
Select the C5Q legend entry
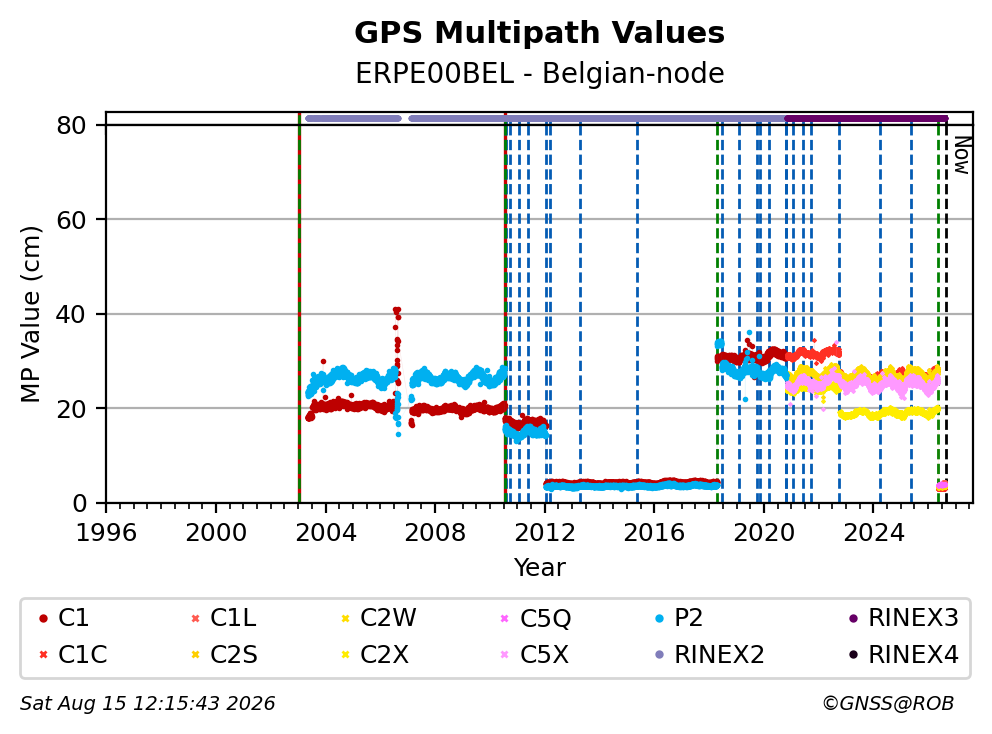(x=535, y=618)
